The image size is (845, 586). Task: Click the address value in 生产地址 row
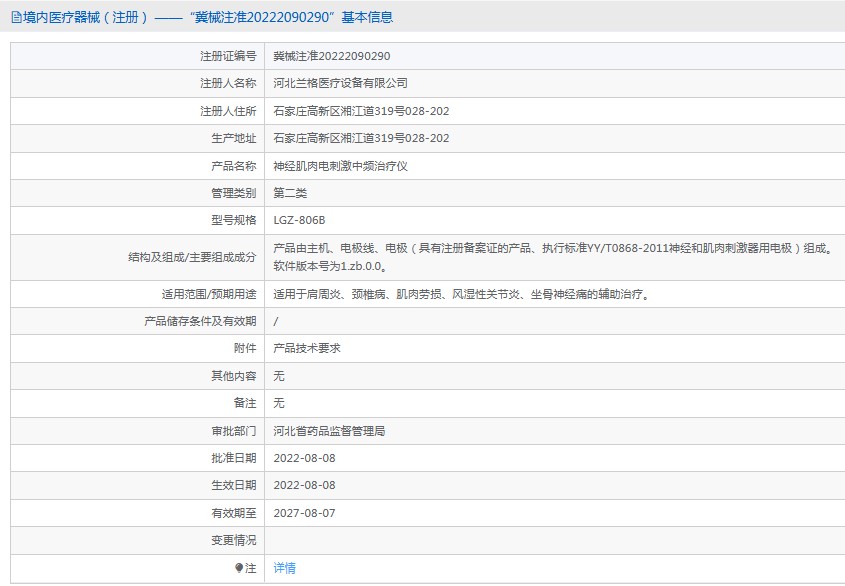click(361, 139)
